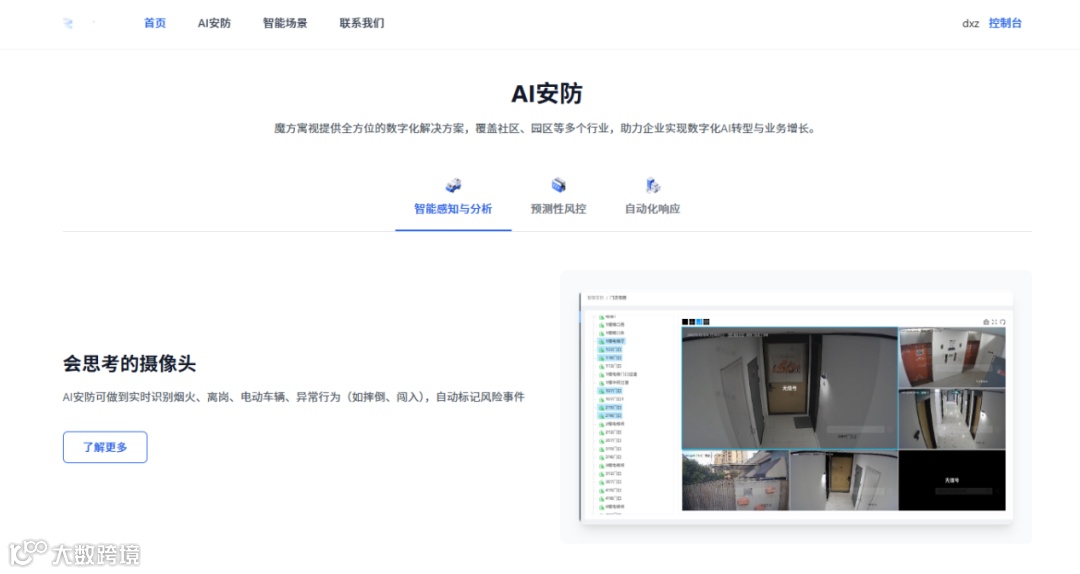
Task: Switch to the 自动化响应 tab label
Action: coord(652,209)
